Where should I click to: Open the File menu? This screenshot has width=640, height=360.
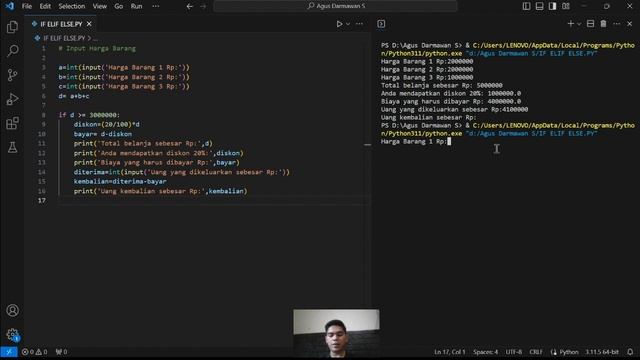(27, 6)
